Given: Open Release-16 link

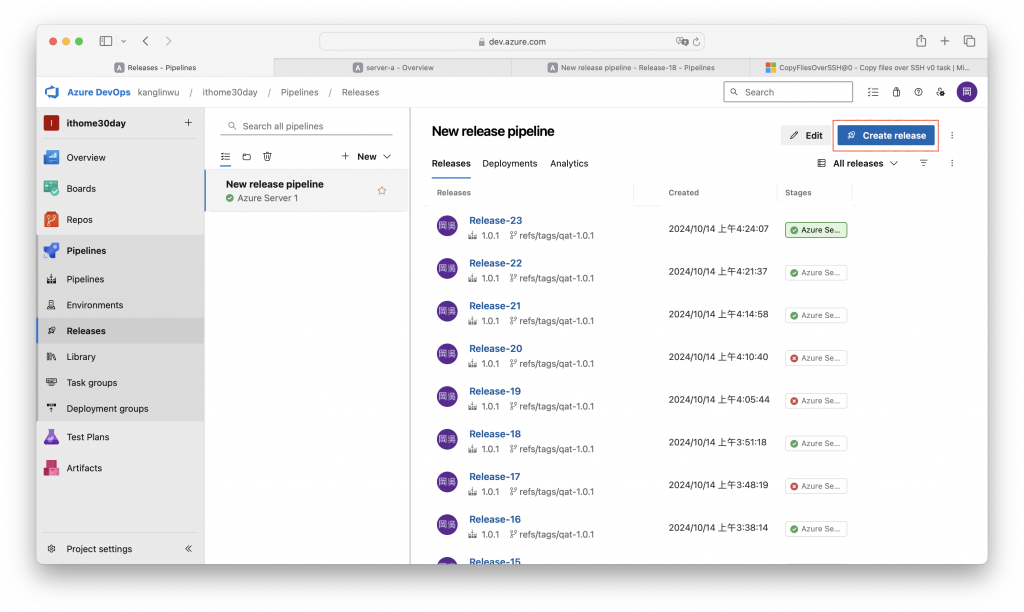Looking at the screenshot, I should (495, 519).
